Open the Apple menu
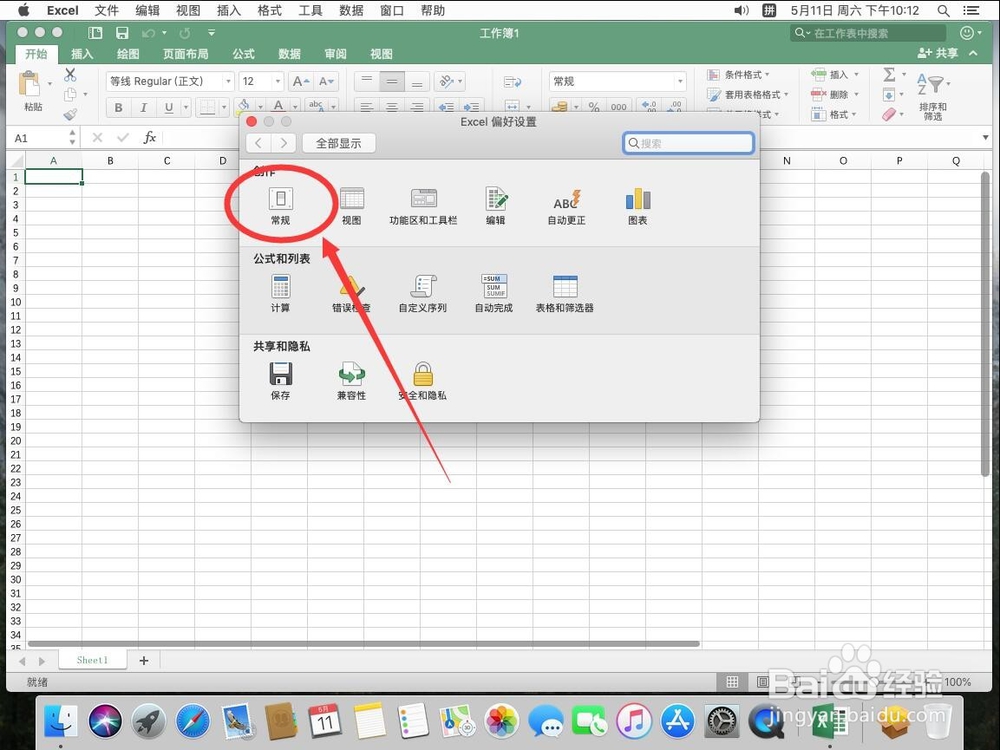The height and width of the screenshot is (750, 1000). coord(22,10)
